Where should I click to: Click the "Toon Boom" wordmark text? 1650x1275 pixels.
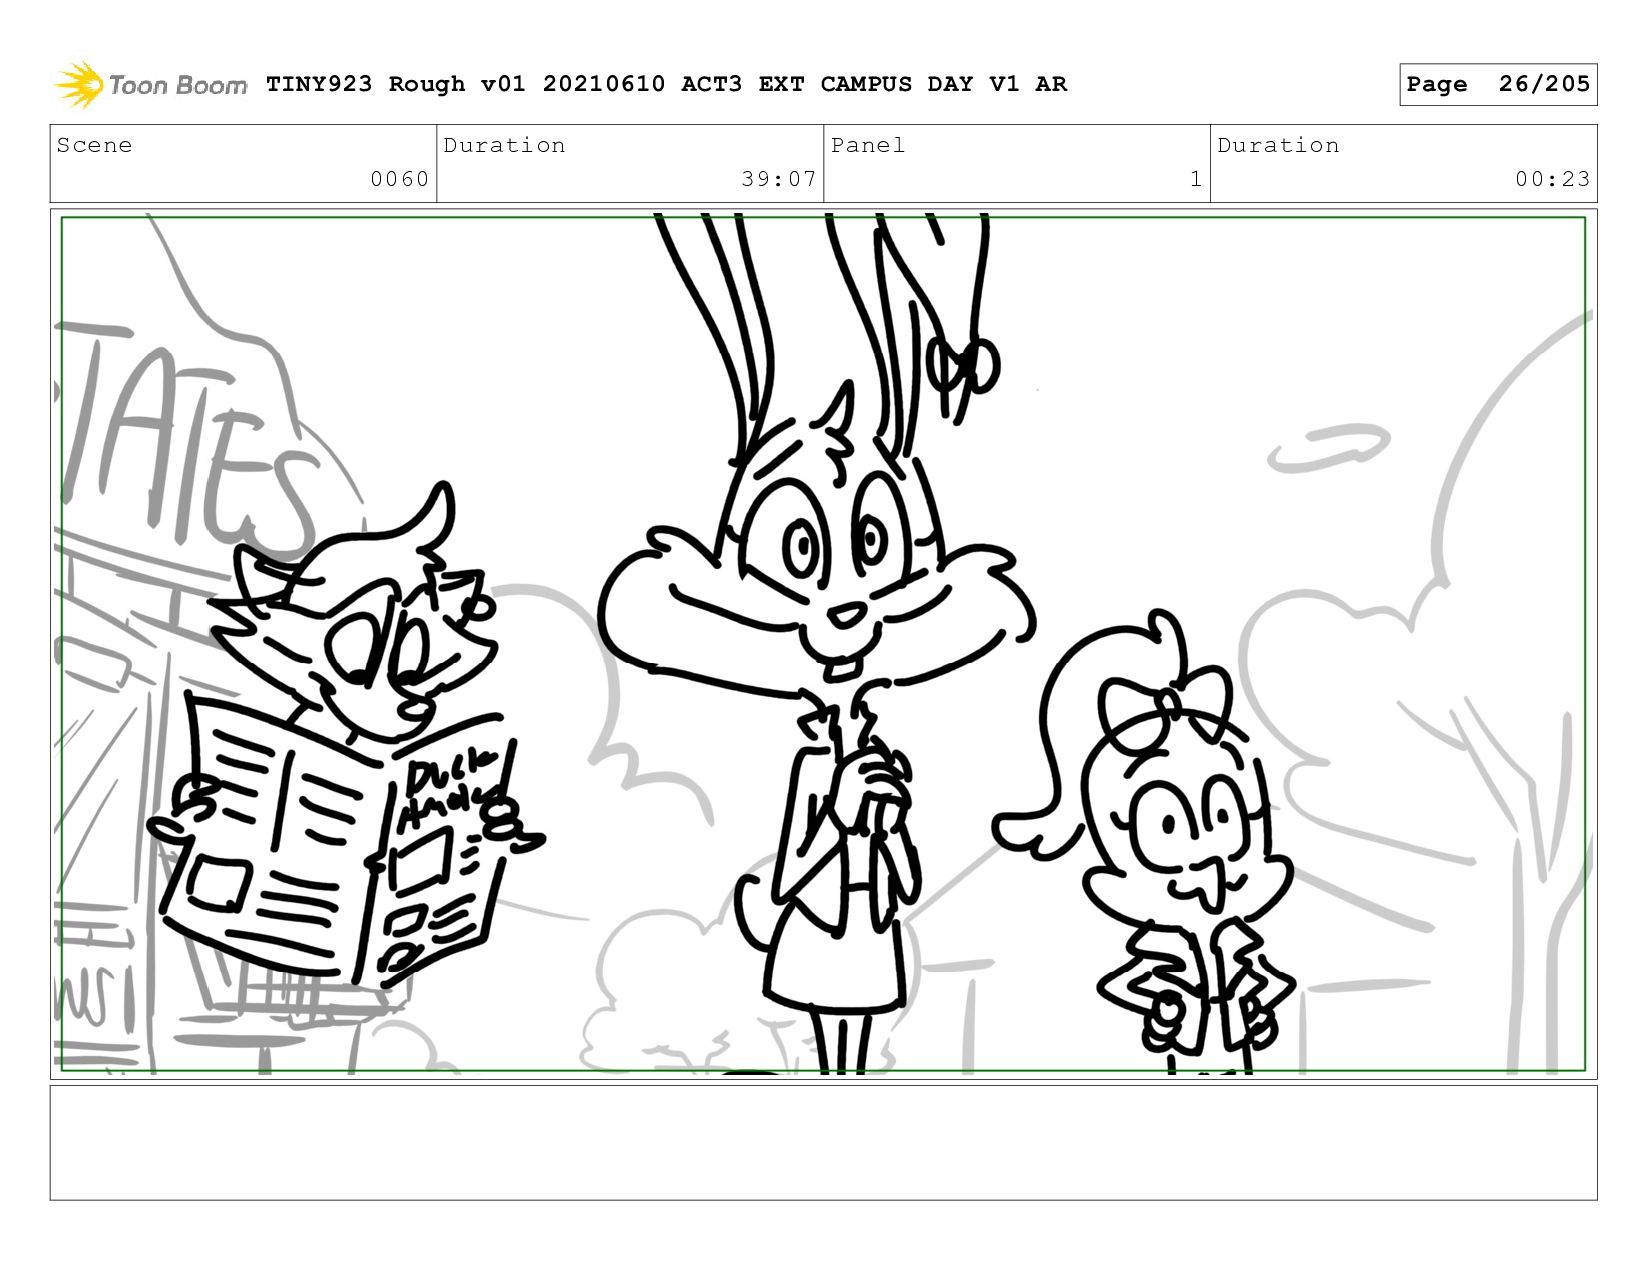[178, 85]
